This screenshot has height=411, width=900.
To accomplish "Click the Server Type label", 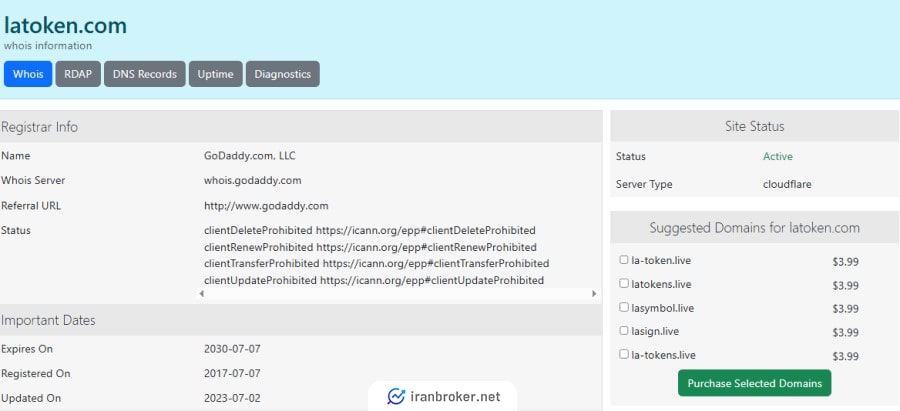I will [x=644, y=184].
